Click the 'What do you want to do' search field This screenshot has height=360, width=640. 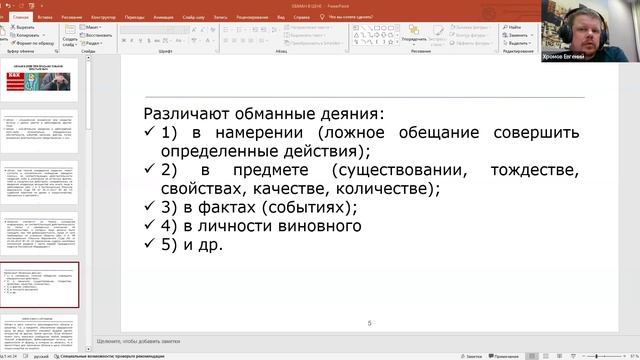(x=351, y=17)
